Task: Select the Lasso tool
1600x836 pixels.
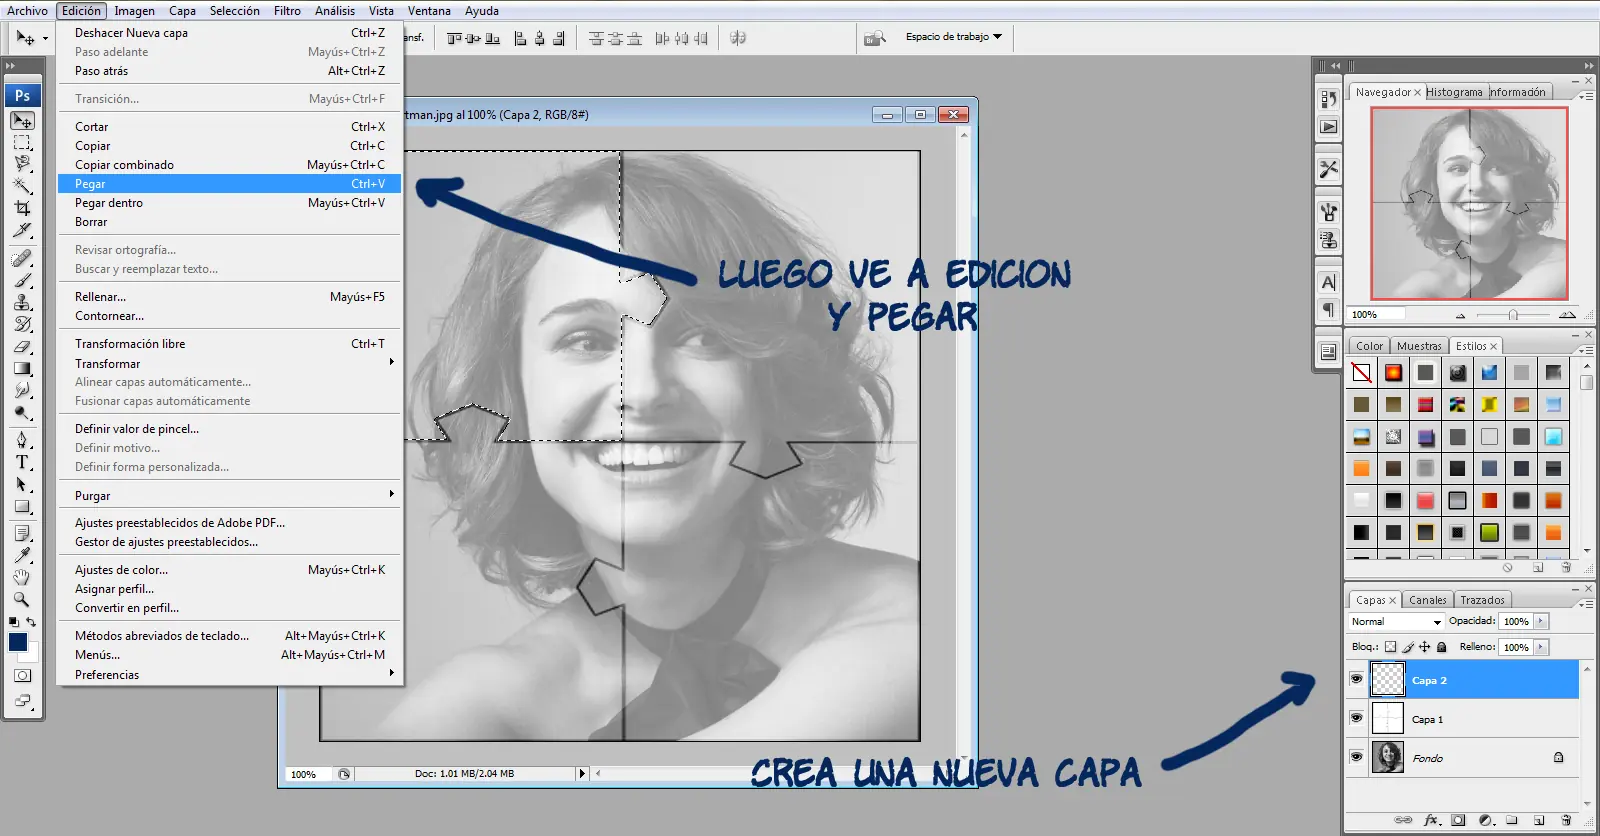Action: [22, 164]
